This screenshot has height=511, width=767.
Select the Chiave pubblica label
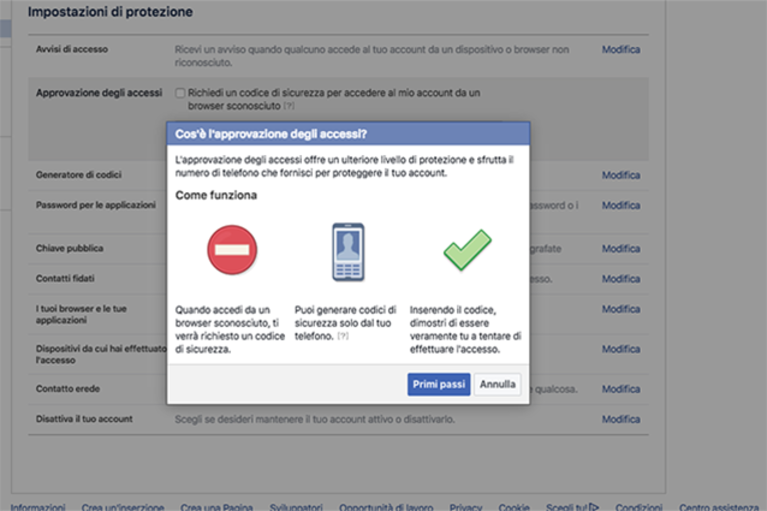tap(69, 248)
